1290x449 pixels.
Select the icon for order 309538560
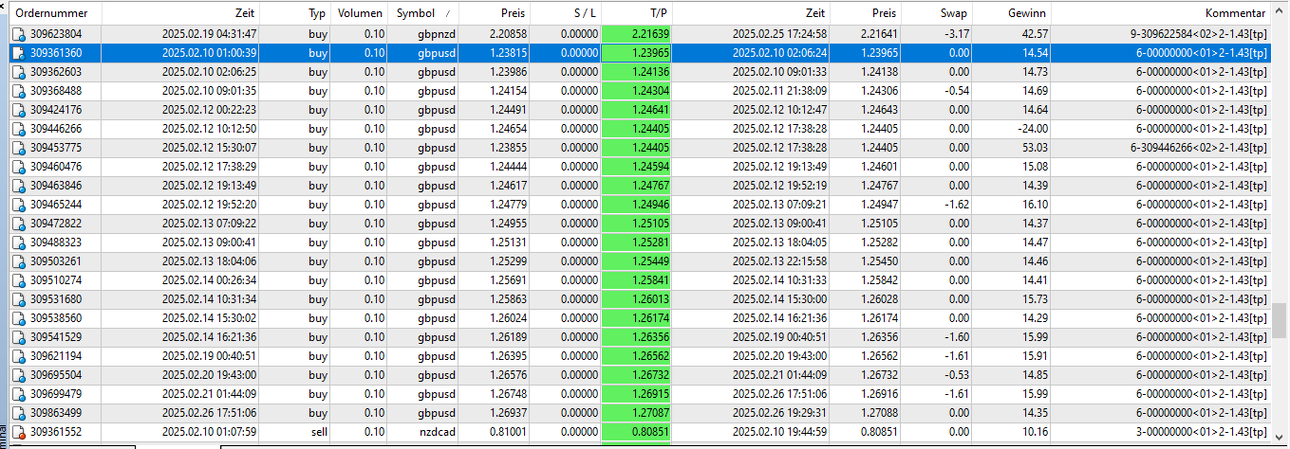pos(18,319)
